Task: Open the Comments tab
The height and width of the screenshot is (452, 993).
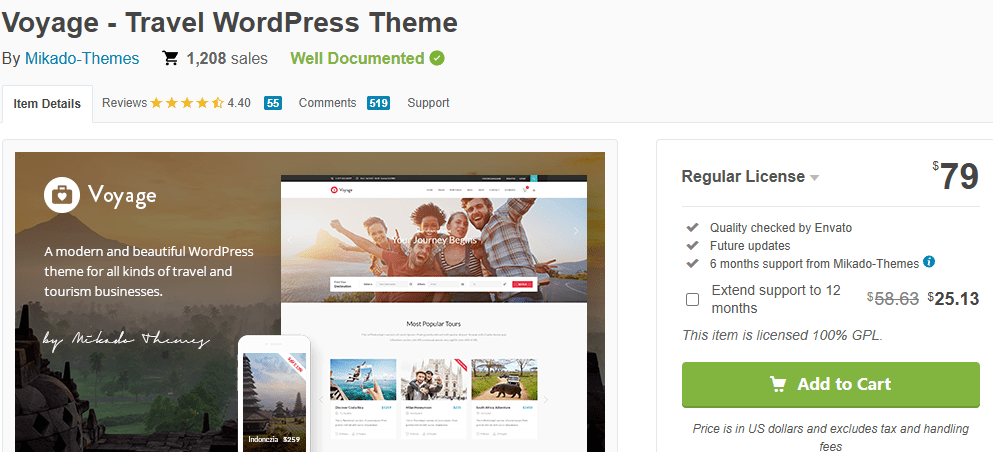Action: (327, 103)
